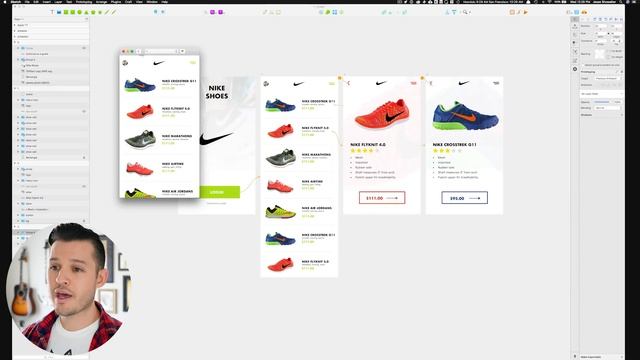
Task: Click the Cloud icon in toolbar
Action: (584, 12)
